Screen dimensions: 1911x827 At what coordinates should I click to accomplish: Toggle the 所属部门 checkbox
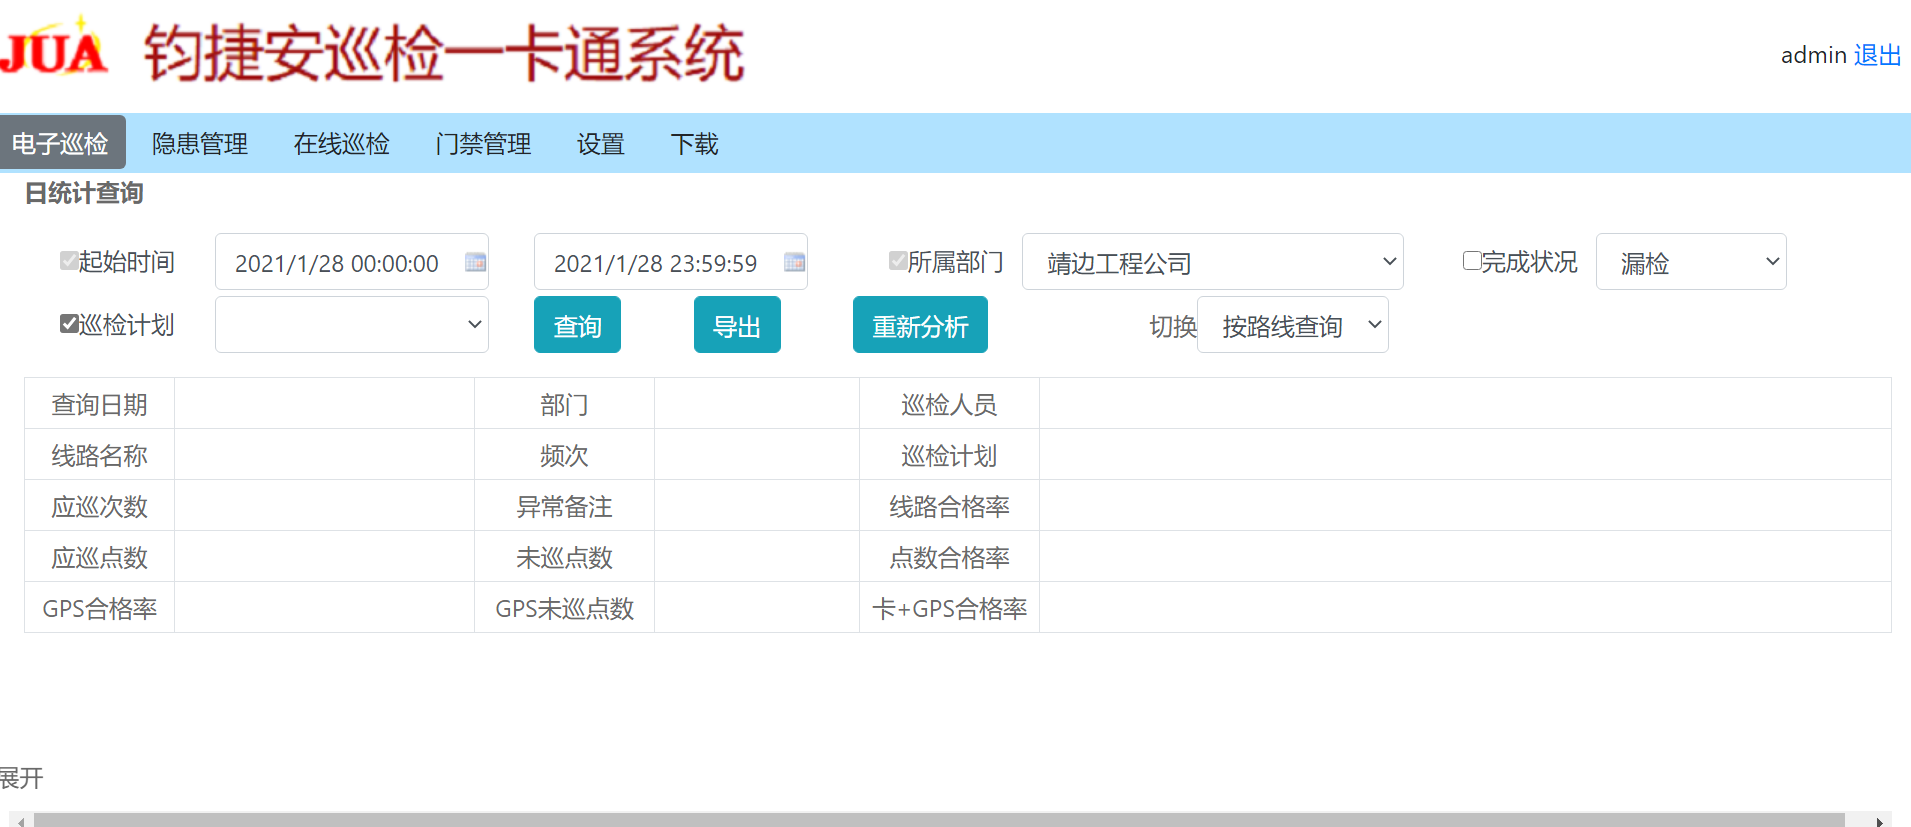point(898,261)
